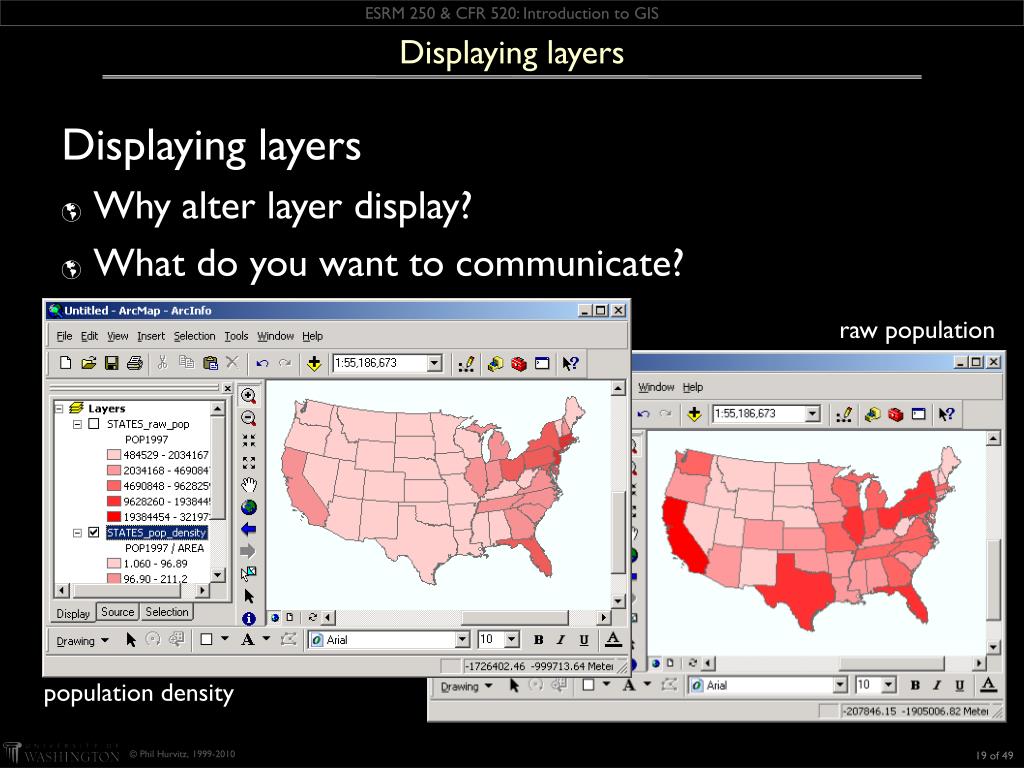Viewport: 1024px width, 768px height.
Task: Toggle Italic in front window Drawing toolbar
Action: (561, 640)
